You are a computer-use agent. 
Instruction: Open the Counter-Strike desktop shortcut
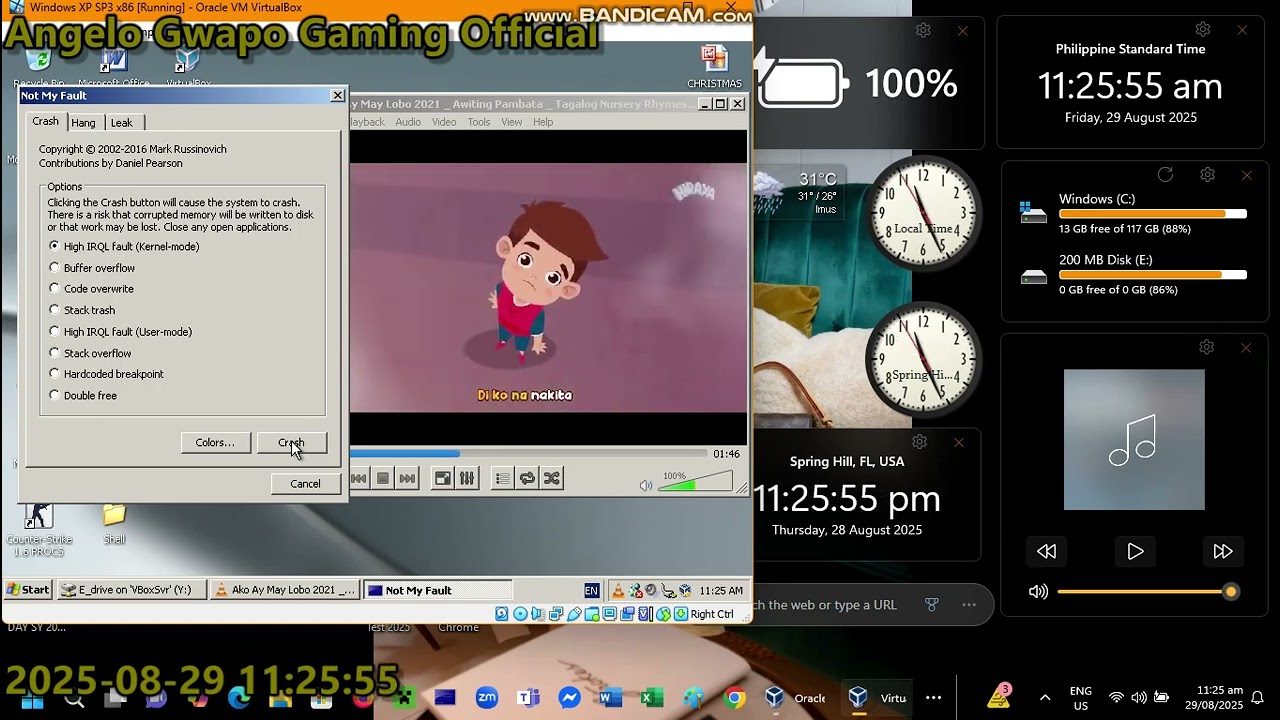39,530
